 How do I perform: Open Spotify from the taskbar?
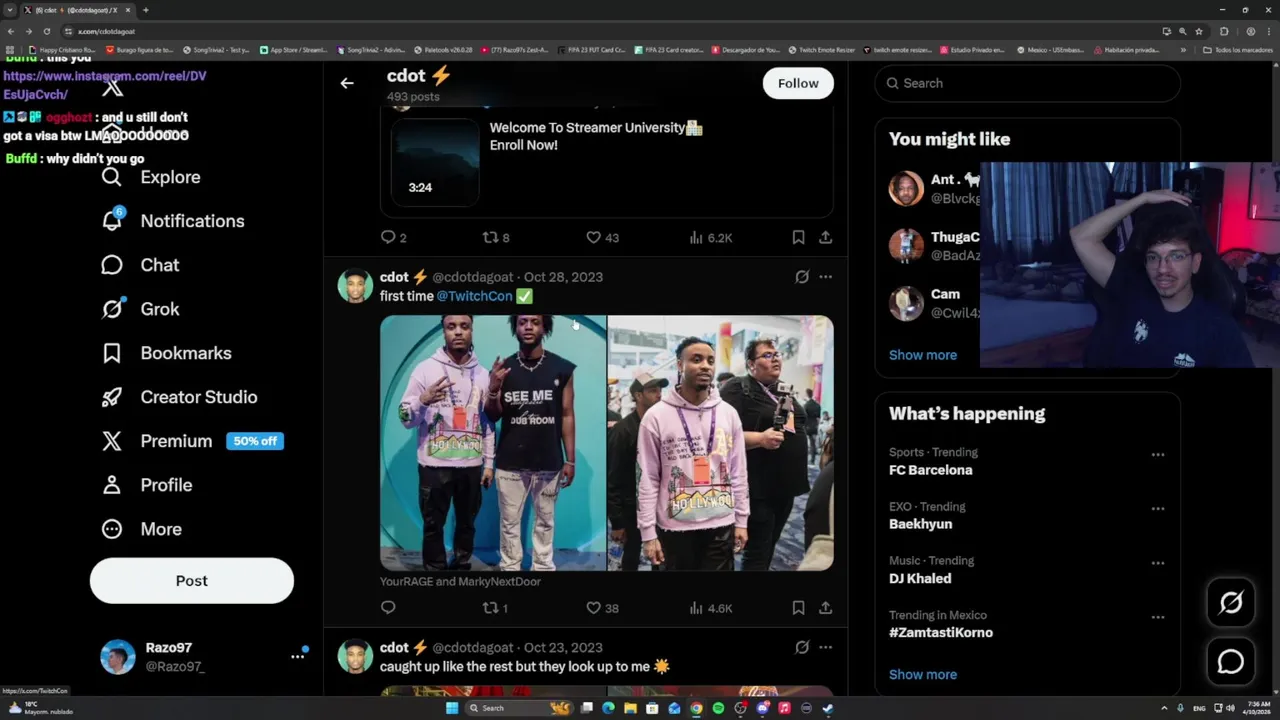[718, 708]
